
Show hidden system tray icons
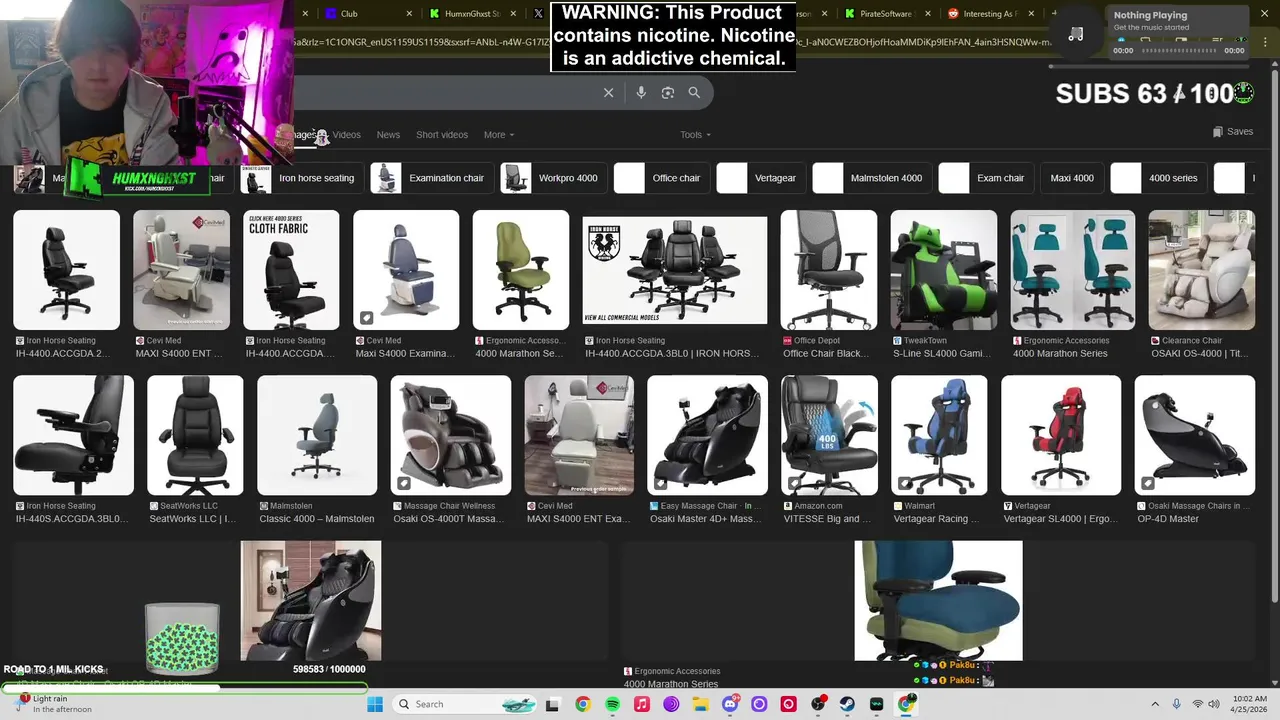(1155, 704)
